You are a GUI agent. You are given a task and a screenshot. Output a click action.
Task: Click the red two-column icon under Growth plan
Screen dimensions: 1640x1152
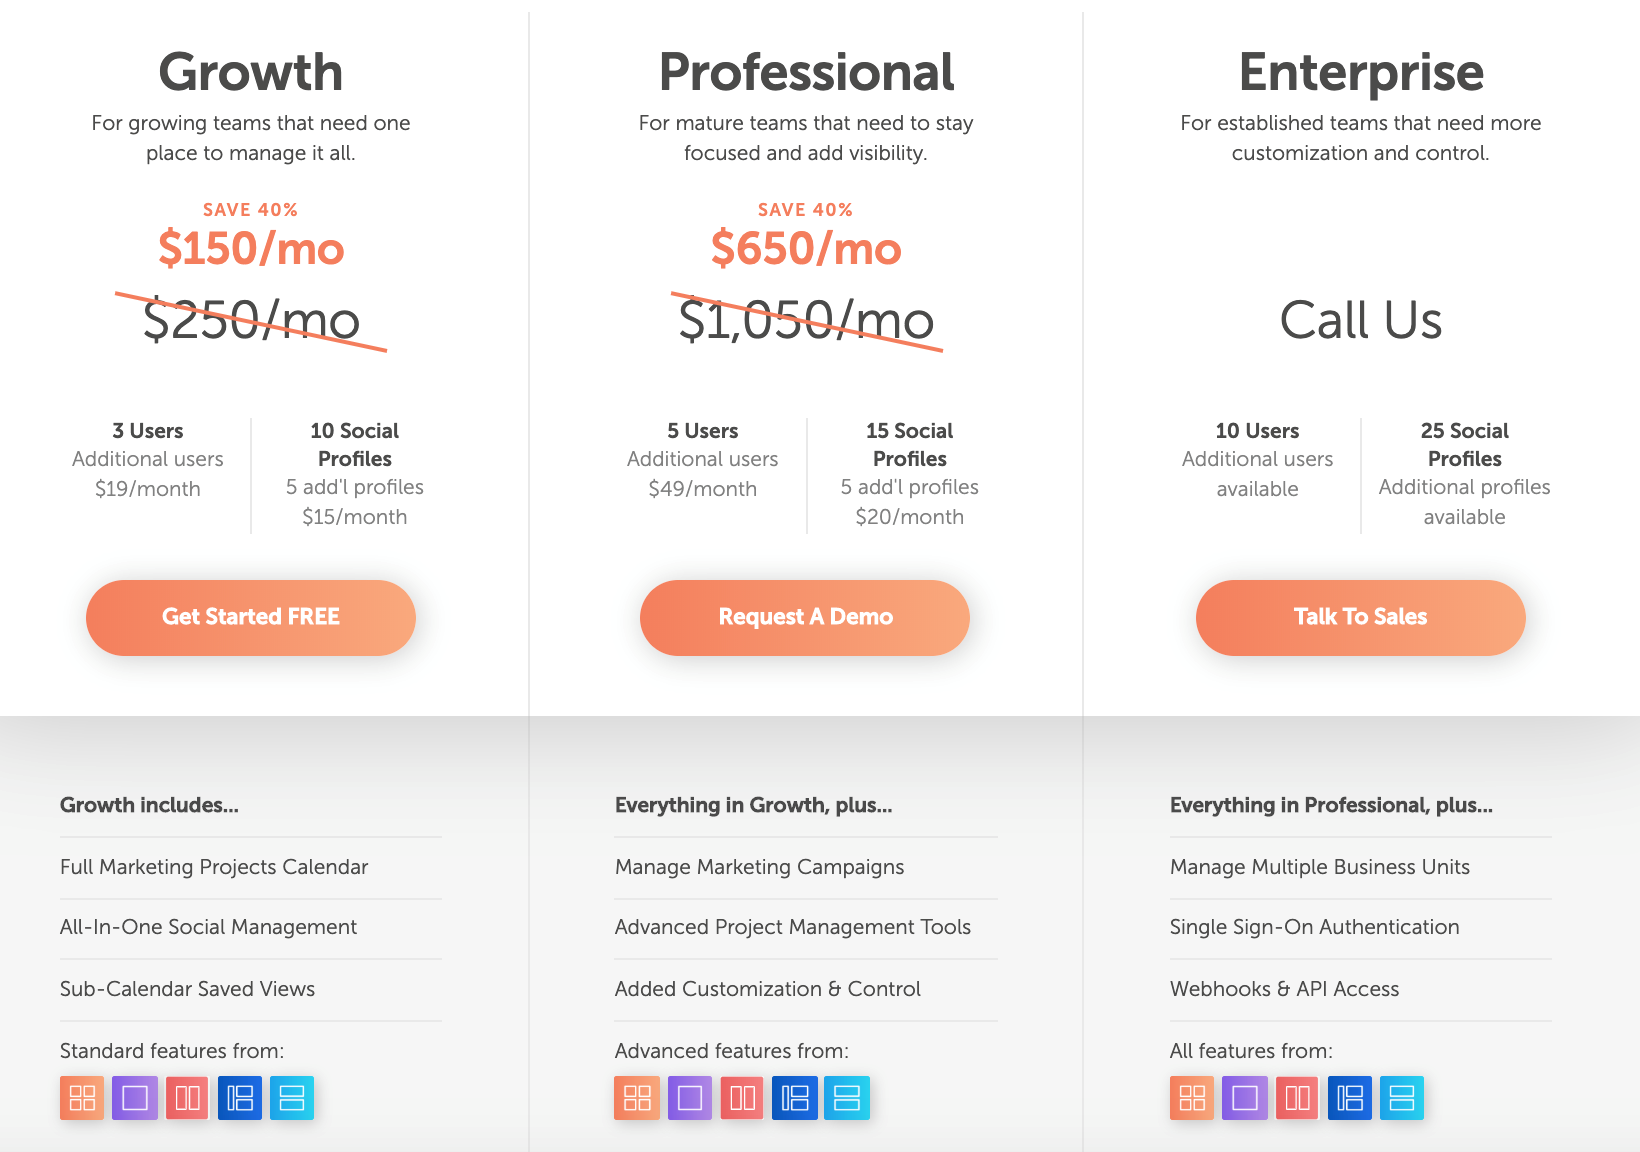[x=187, y=1097]
